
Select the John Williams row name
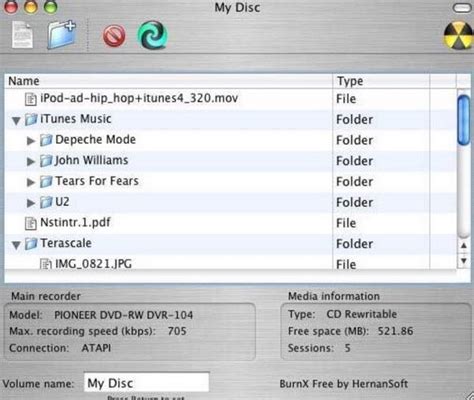click(91, 160)
